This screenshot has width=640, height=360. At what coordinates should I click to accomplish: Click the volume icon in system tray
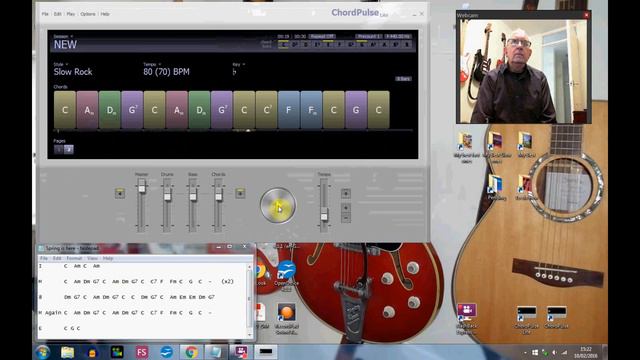pos(554,352)
